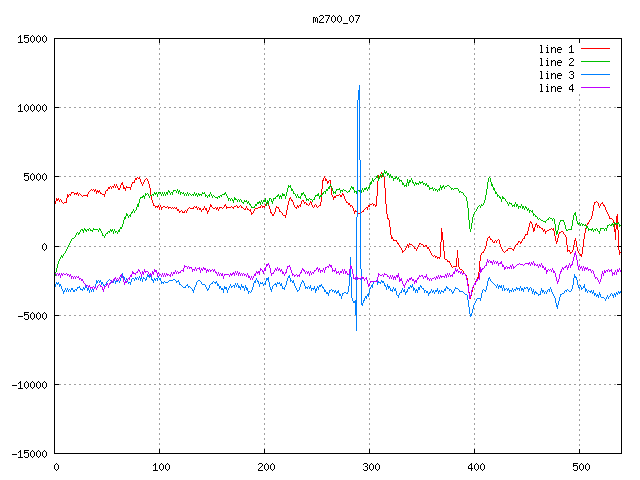Click the line 3 legend color sample
Screen dimensions: 640x480
596,75
